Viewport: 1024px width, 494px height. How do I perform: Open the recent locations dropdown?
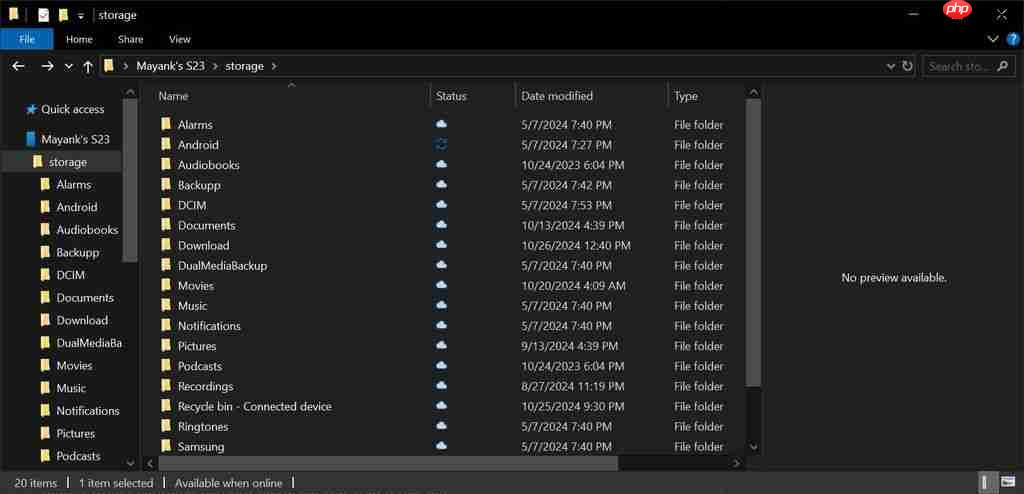tap(68, 66)
